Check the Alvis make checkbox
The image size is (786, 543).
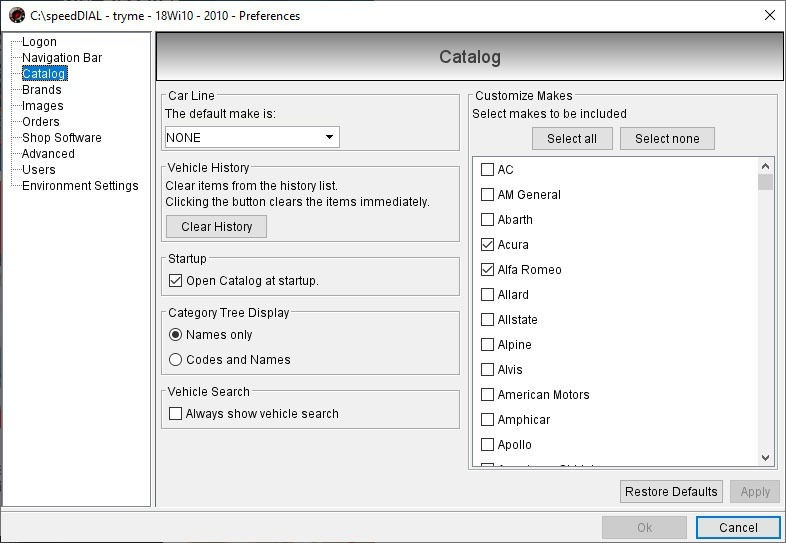coord(487,370)
